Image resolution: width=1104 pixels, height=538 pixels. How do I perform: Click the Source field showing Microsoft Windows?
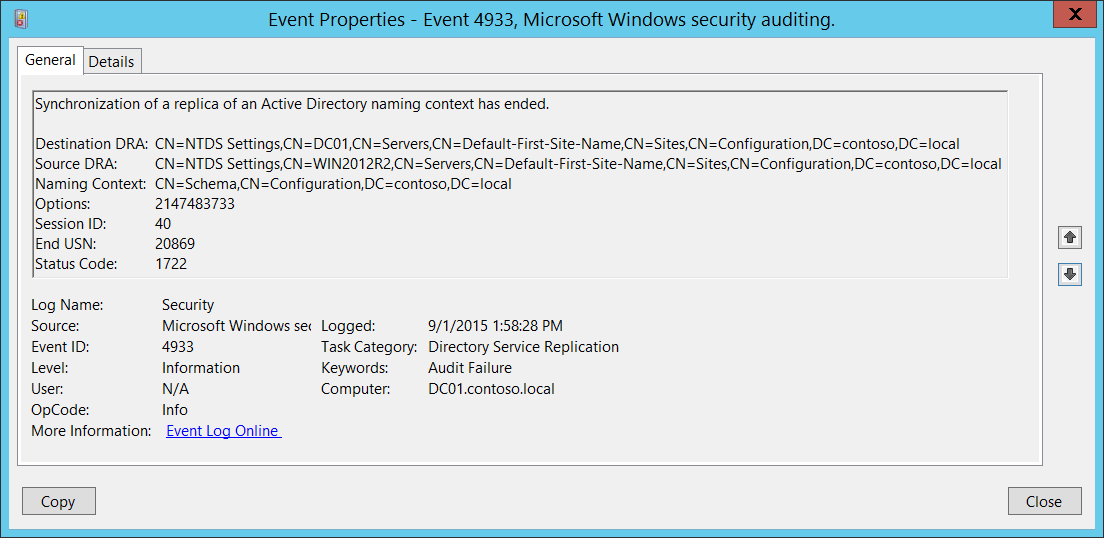pos(236,326)
